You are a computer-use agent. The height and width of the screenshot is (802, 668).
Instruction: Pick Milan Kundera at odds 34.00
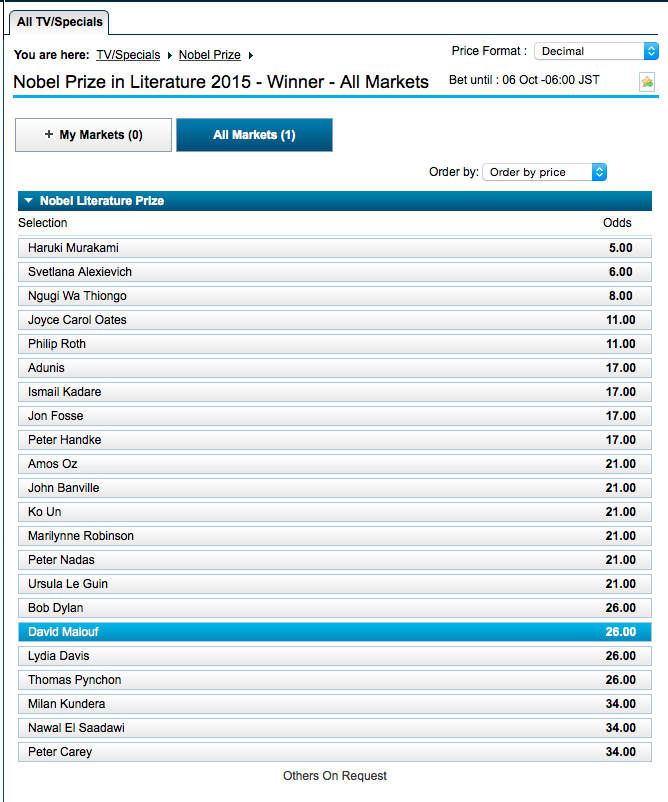point(334,704)
